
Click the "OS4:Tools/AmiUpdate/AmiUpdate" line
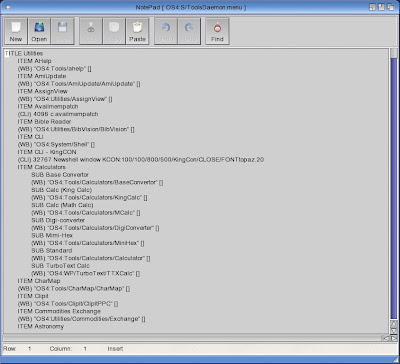79,84
